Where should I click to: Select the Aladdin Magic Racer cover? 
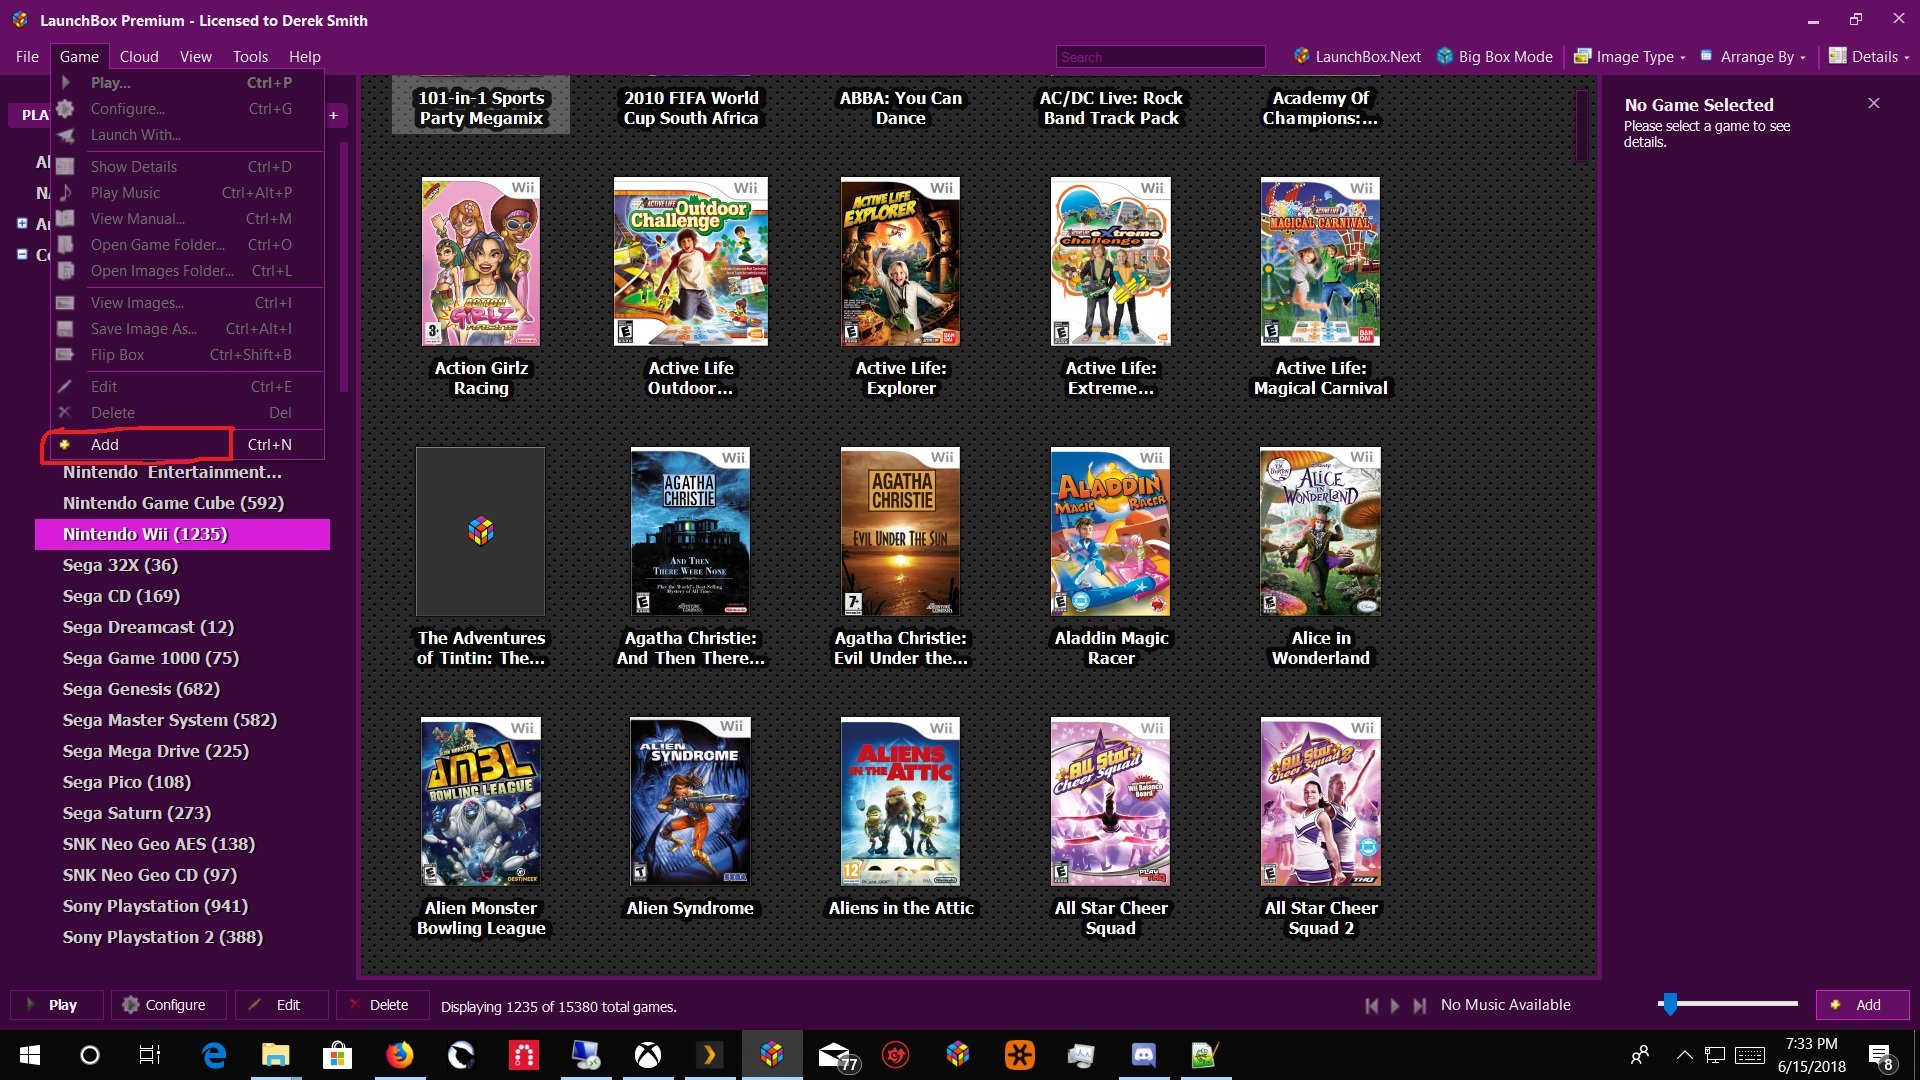[1111, 532]
